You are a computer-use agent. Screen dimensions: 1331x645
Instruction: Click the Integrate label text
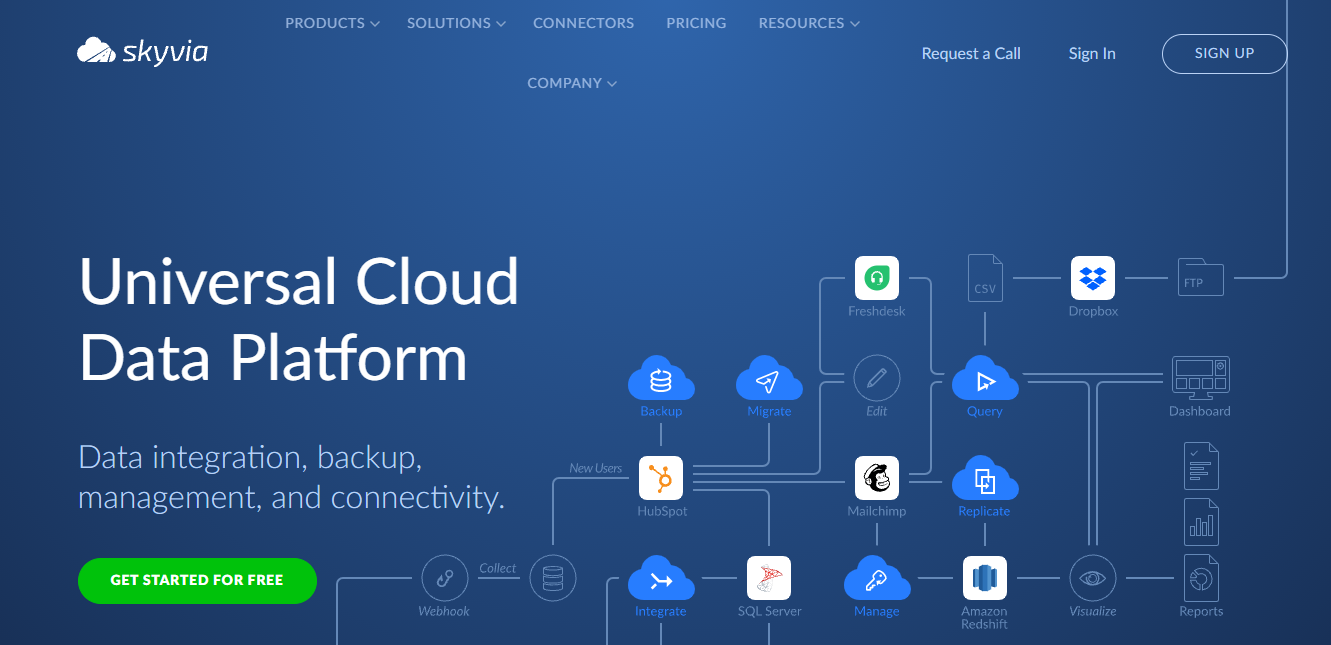[661, 611]
